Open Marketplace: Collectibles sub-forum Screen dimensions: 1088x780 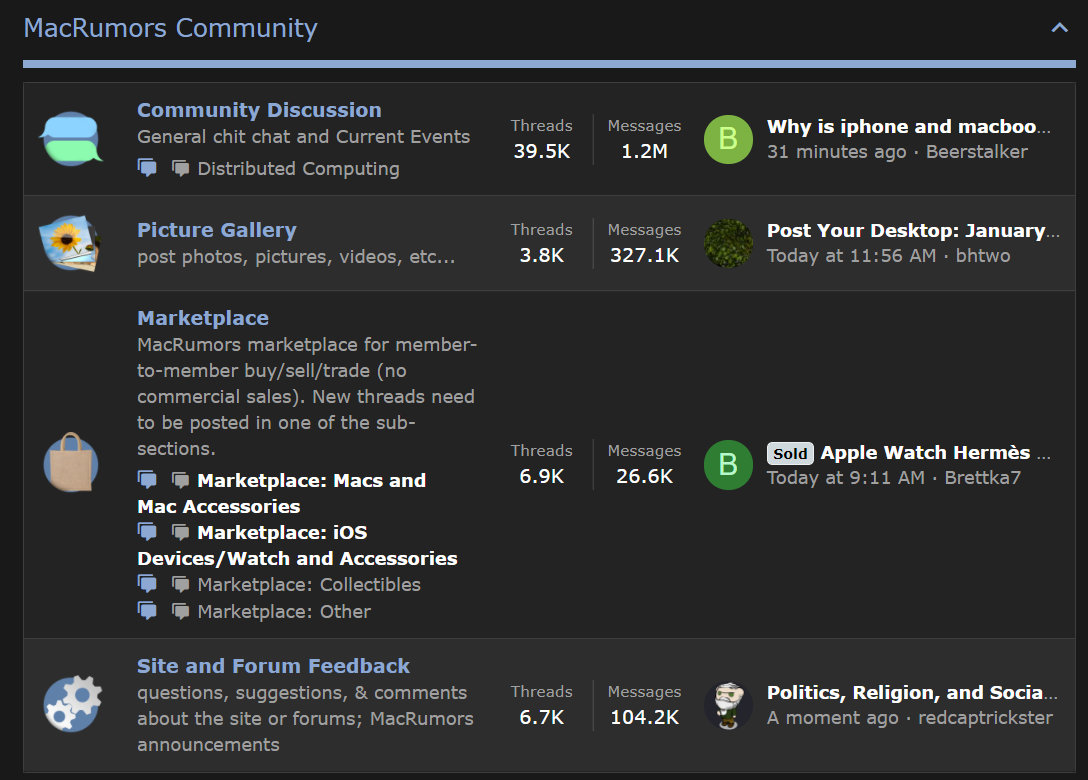308,585
